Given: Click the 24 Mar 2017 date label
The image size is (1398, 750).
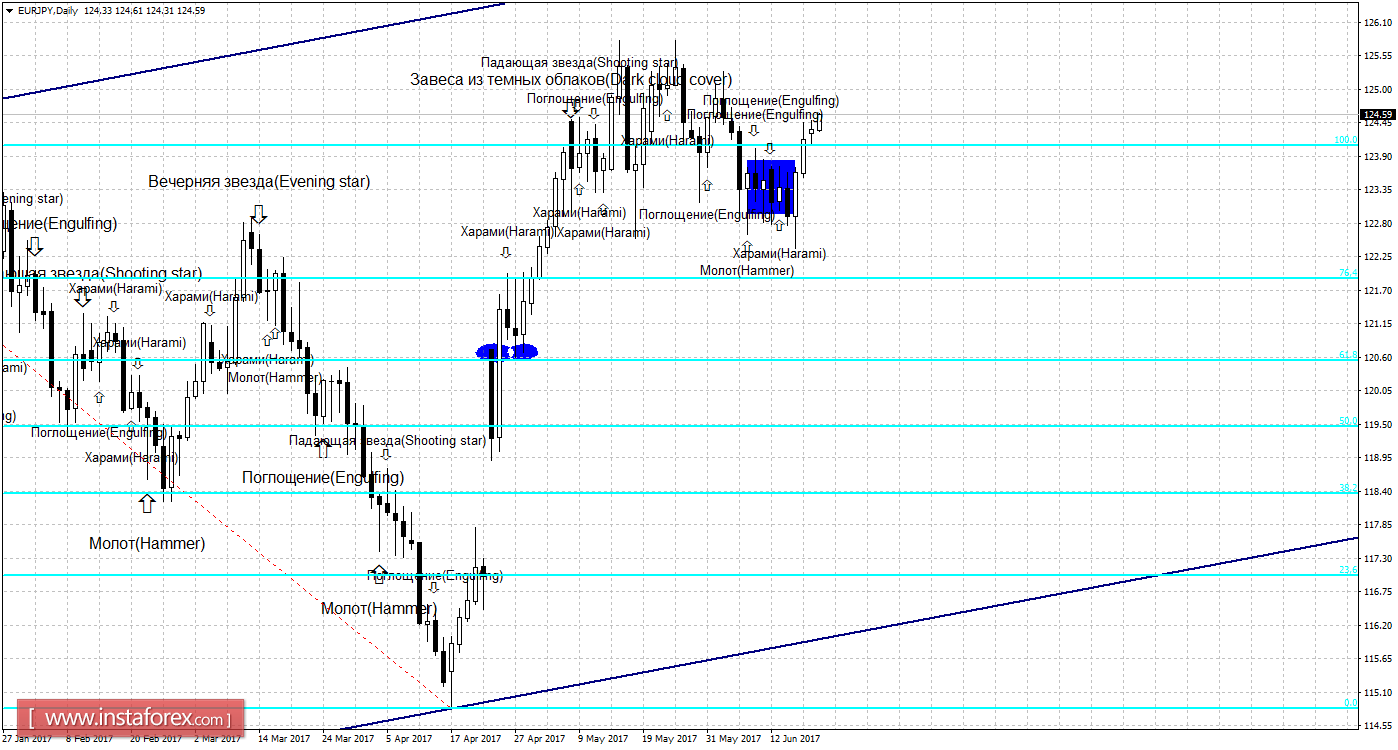Looking at the screenshot, I should click(348, 739).
